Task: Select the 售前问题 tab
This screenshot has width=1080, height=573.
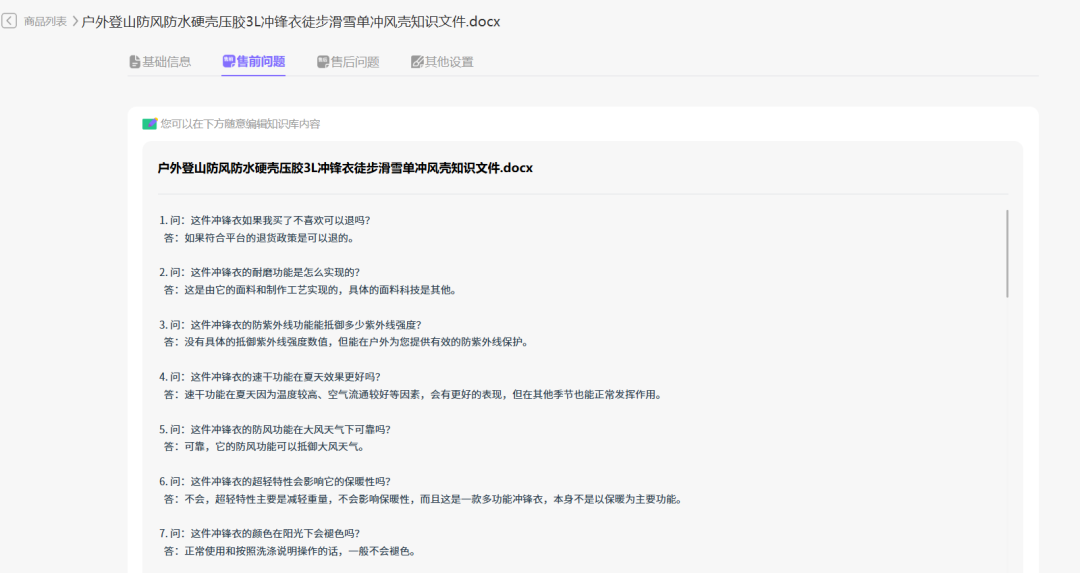Action: (x=253, y=62)
